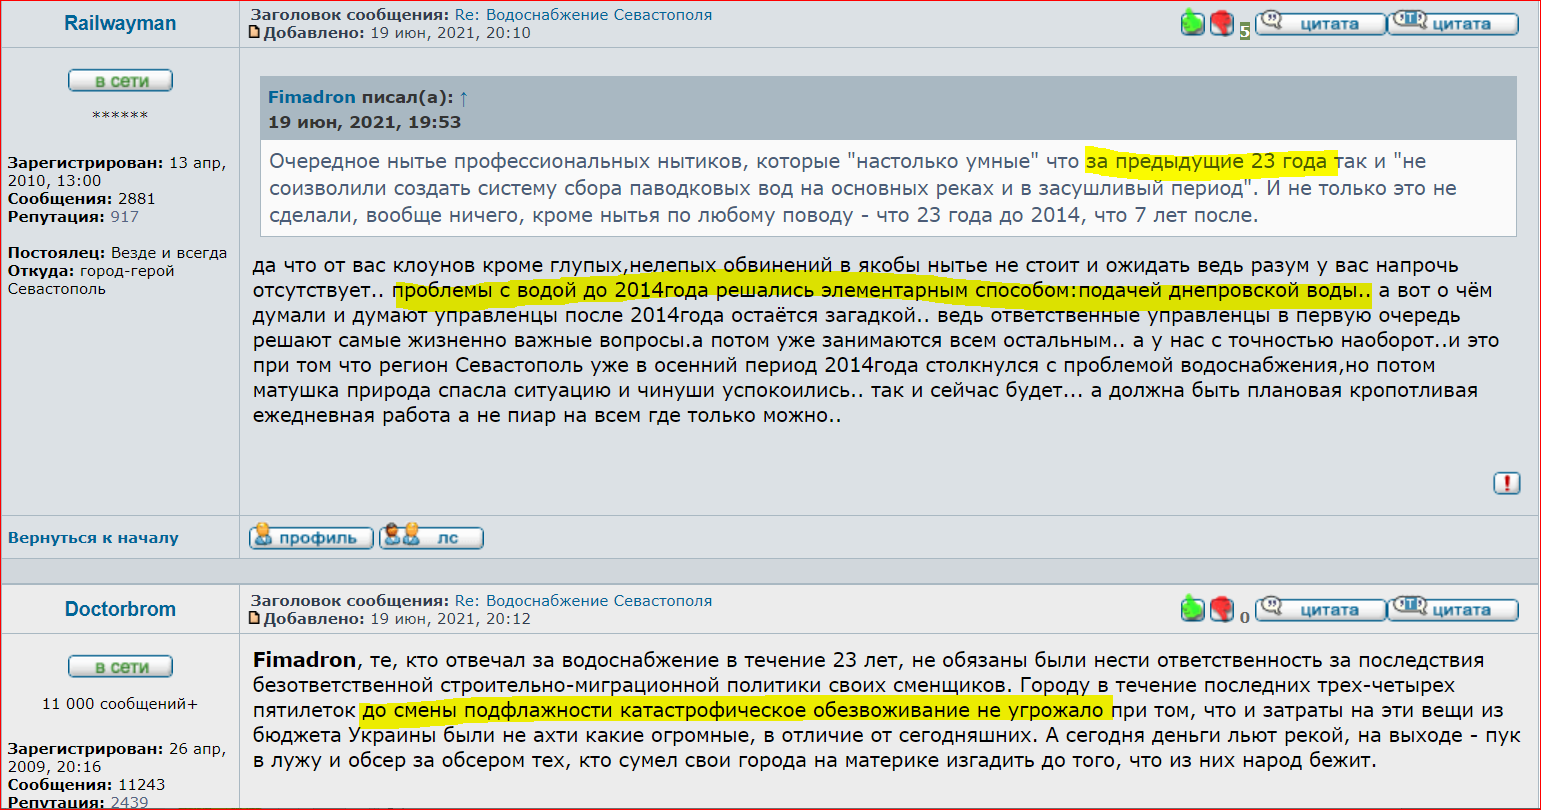This screenshot has height=810, width=1541.
Task: Click Railwayman's 'Зарегистрирован: 13 апр, 2010' line
Action: [x=117, y=172]
